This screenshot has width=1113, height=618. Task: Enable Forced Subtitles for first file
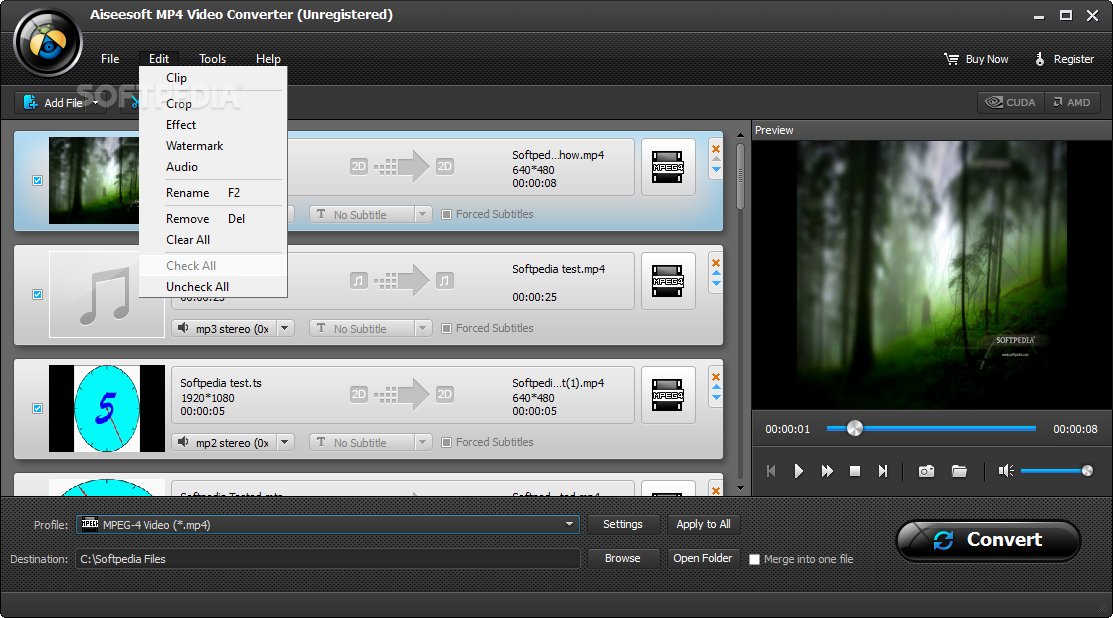[446, 214]
